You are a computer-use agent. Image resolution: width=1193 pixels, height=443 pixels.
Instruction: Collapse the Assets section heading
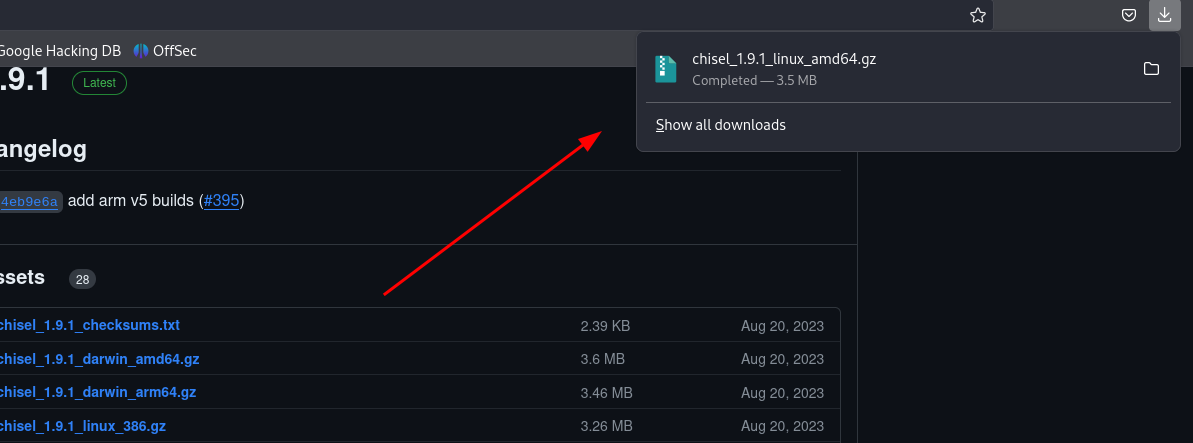point(22,277)
